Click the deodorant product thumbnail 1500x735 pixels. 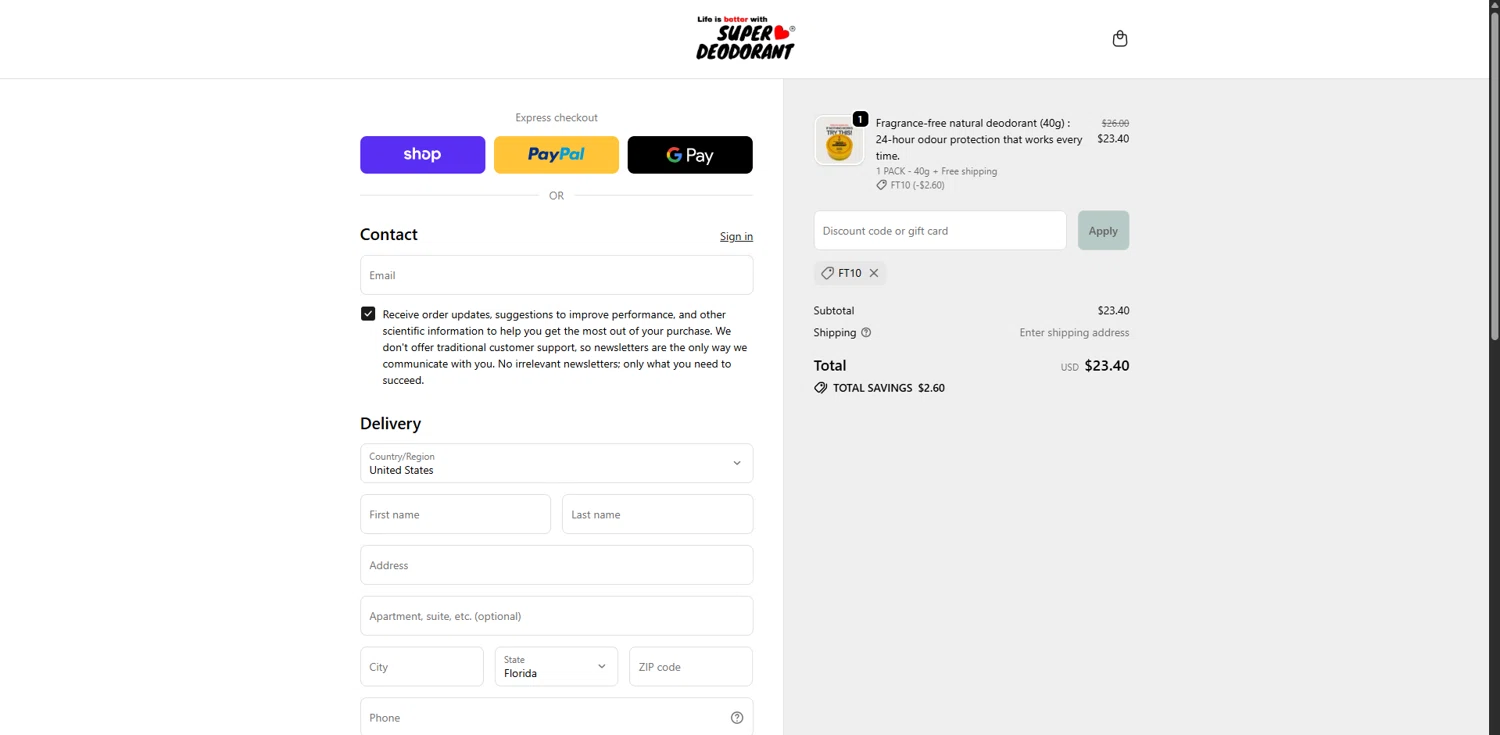tap(839, 141)
